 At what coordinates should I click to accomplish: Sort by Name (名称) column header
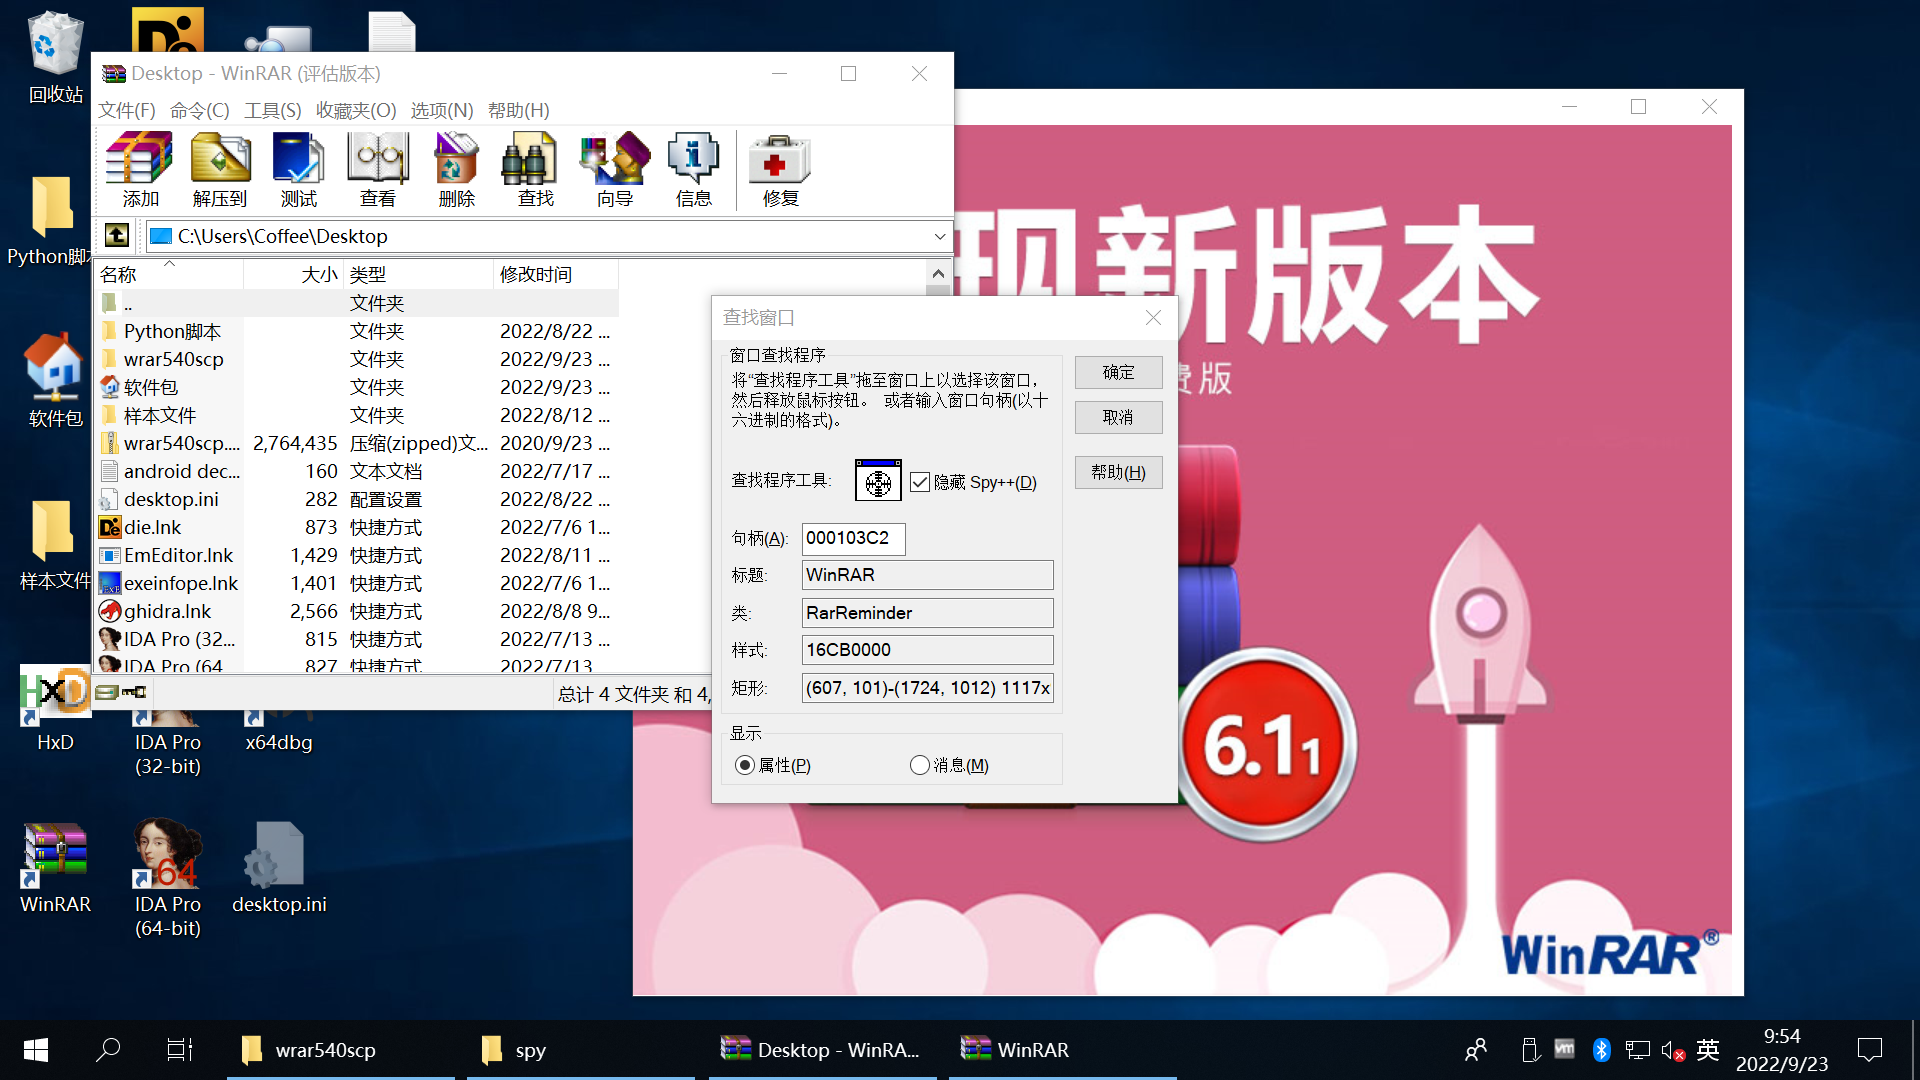168,274
